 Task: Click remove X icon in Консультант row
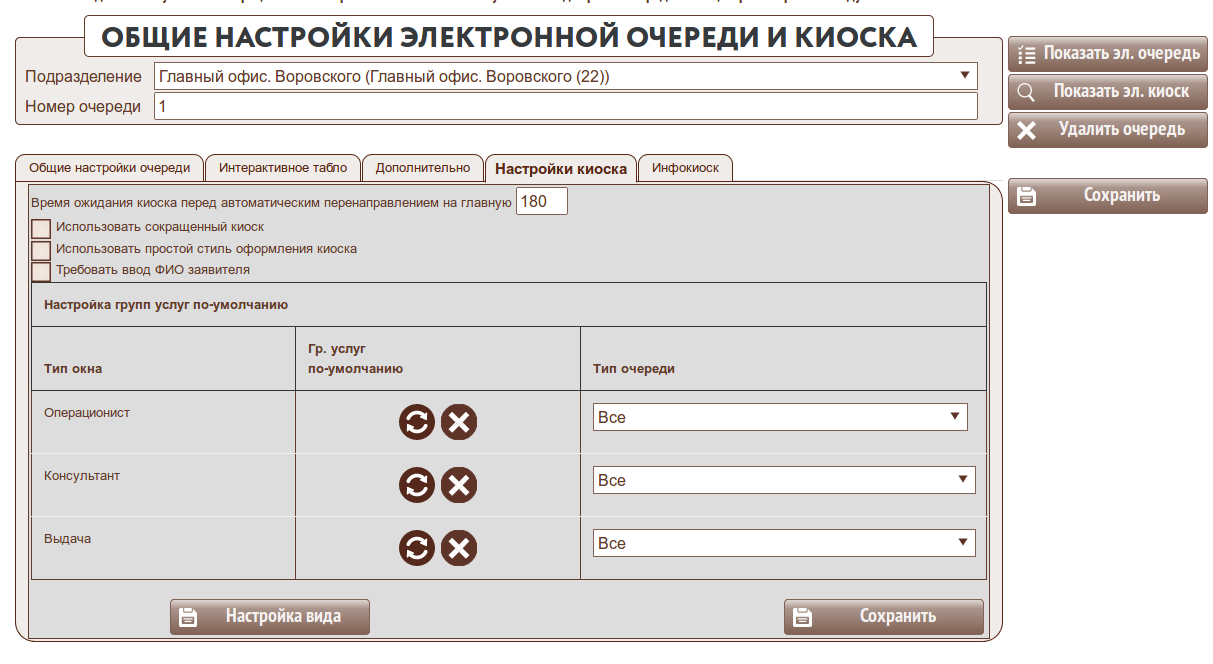point(459,486)
